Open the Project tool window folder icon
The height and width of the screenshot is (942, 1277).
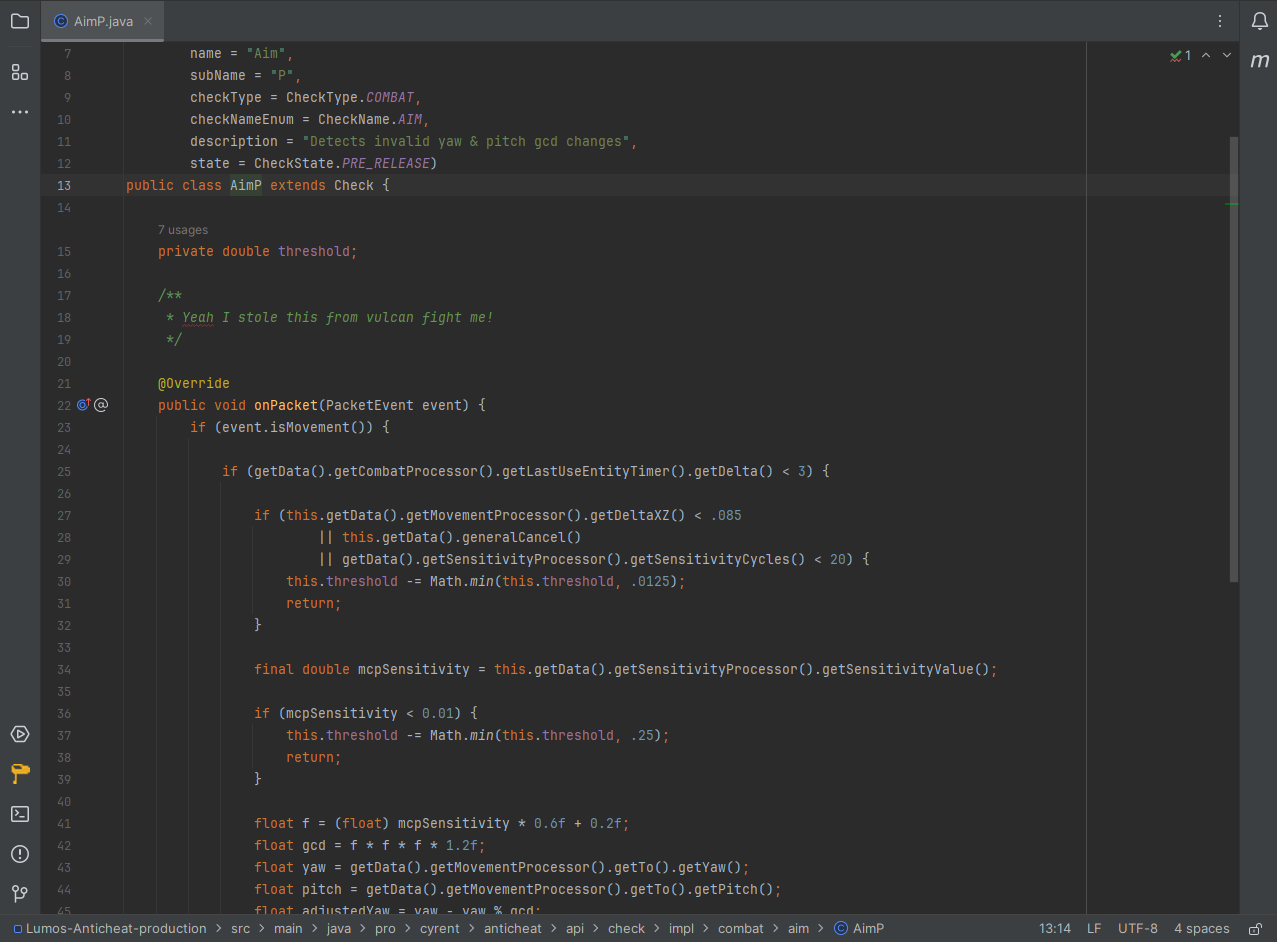pos(20,21)
